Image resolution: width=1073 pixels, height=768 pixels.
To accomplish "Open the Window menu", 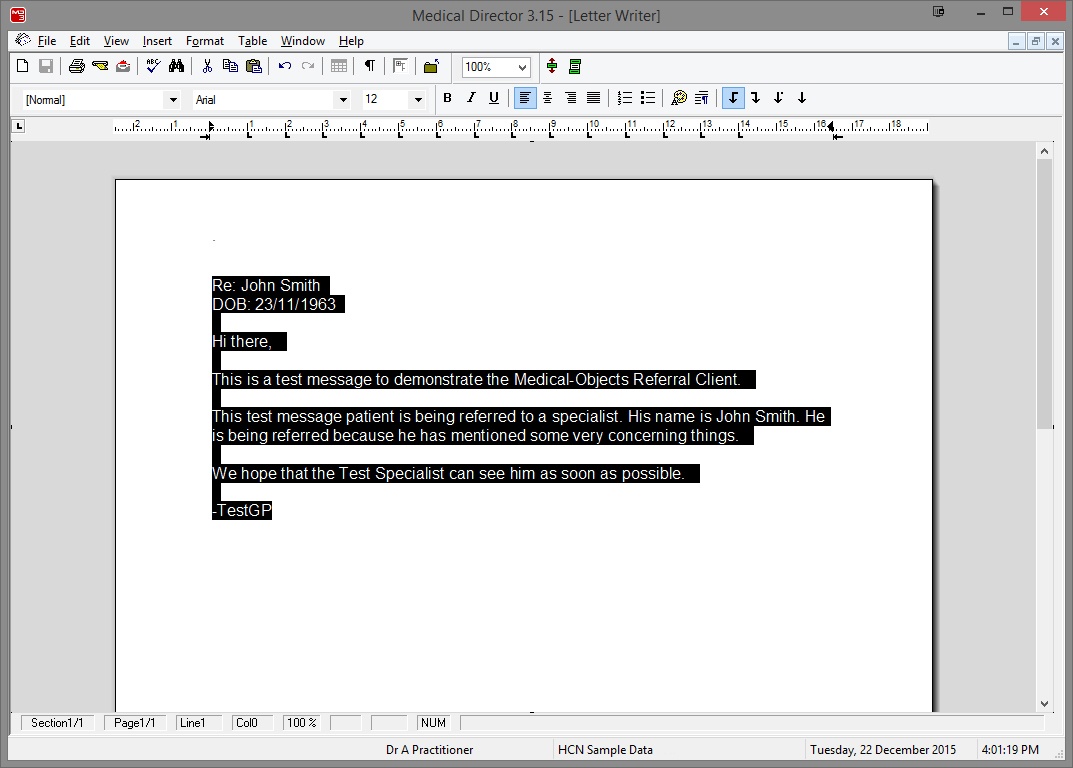I will tap(302, 41).
